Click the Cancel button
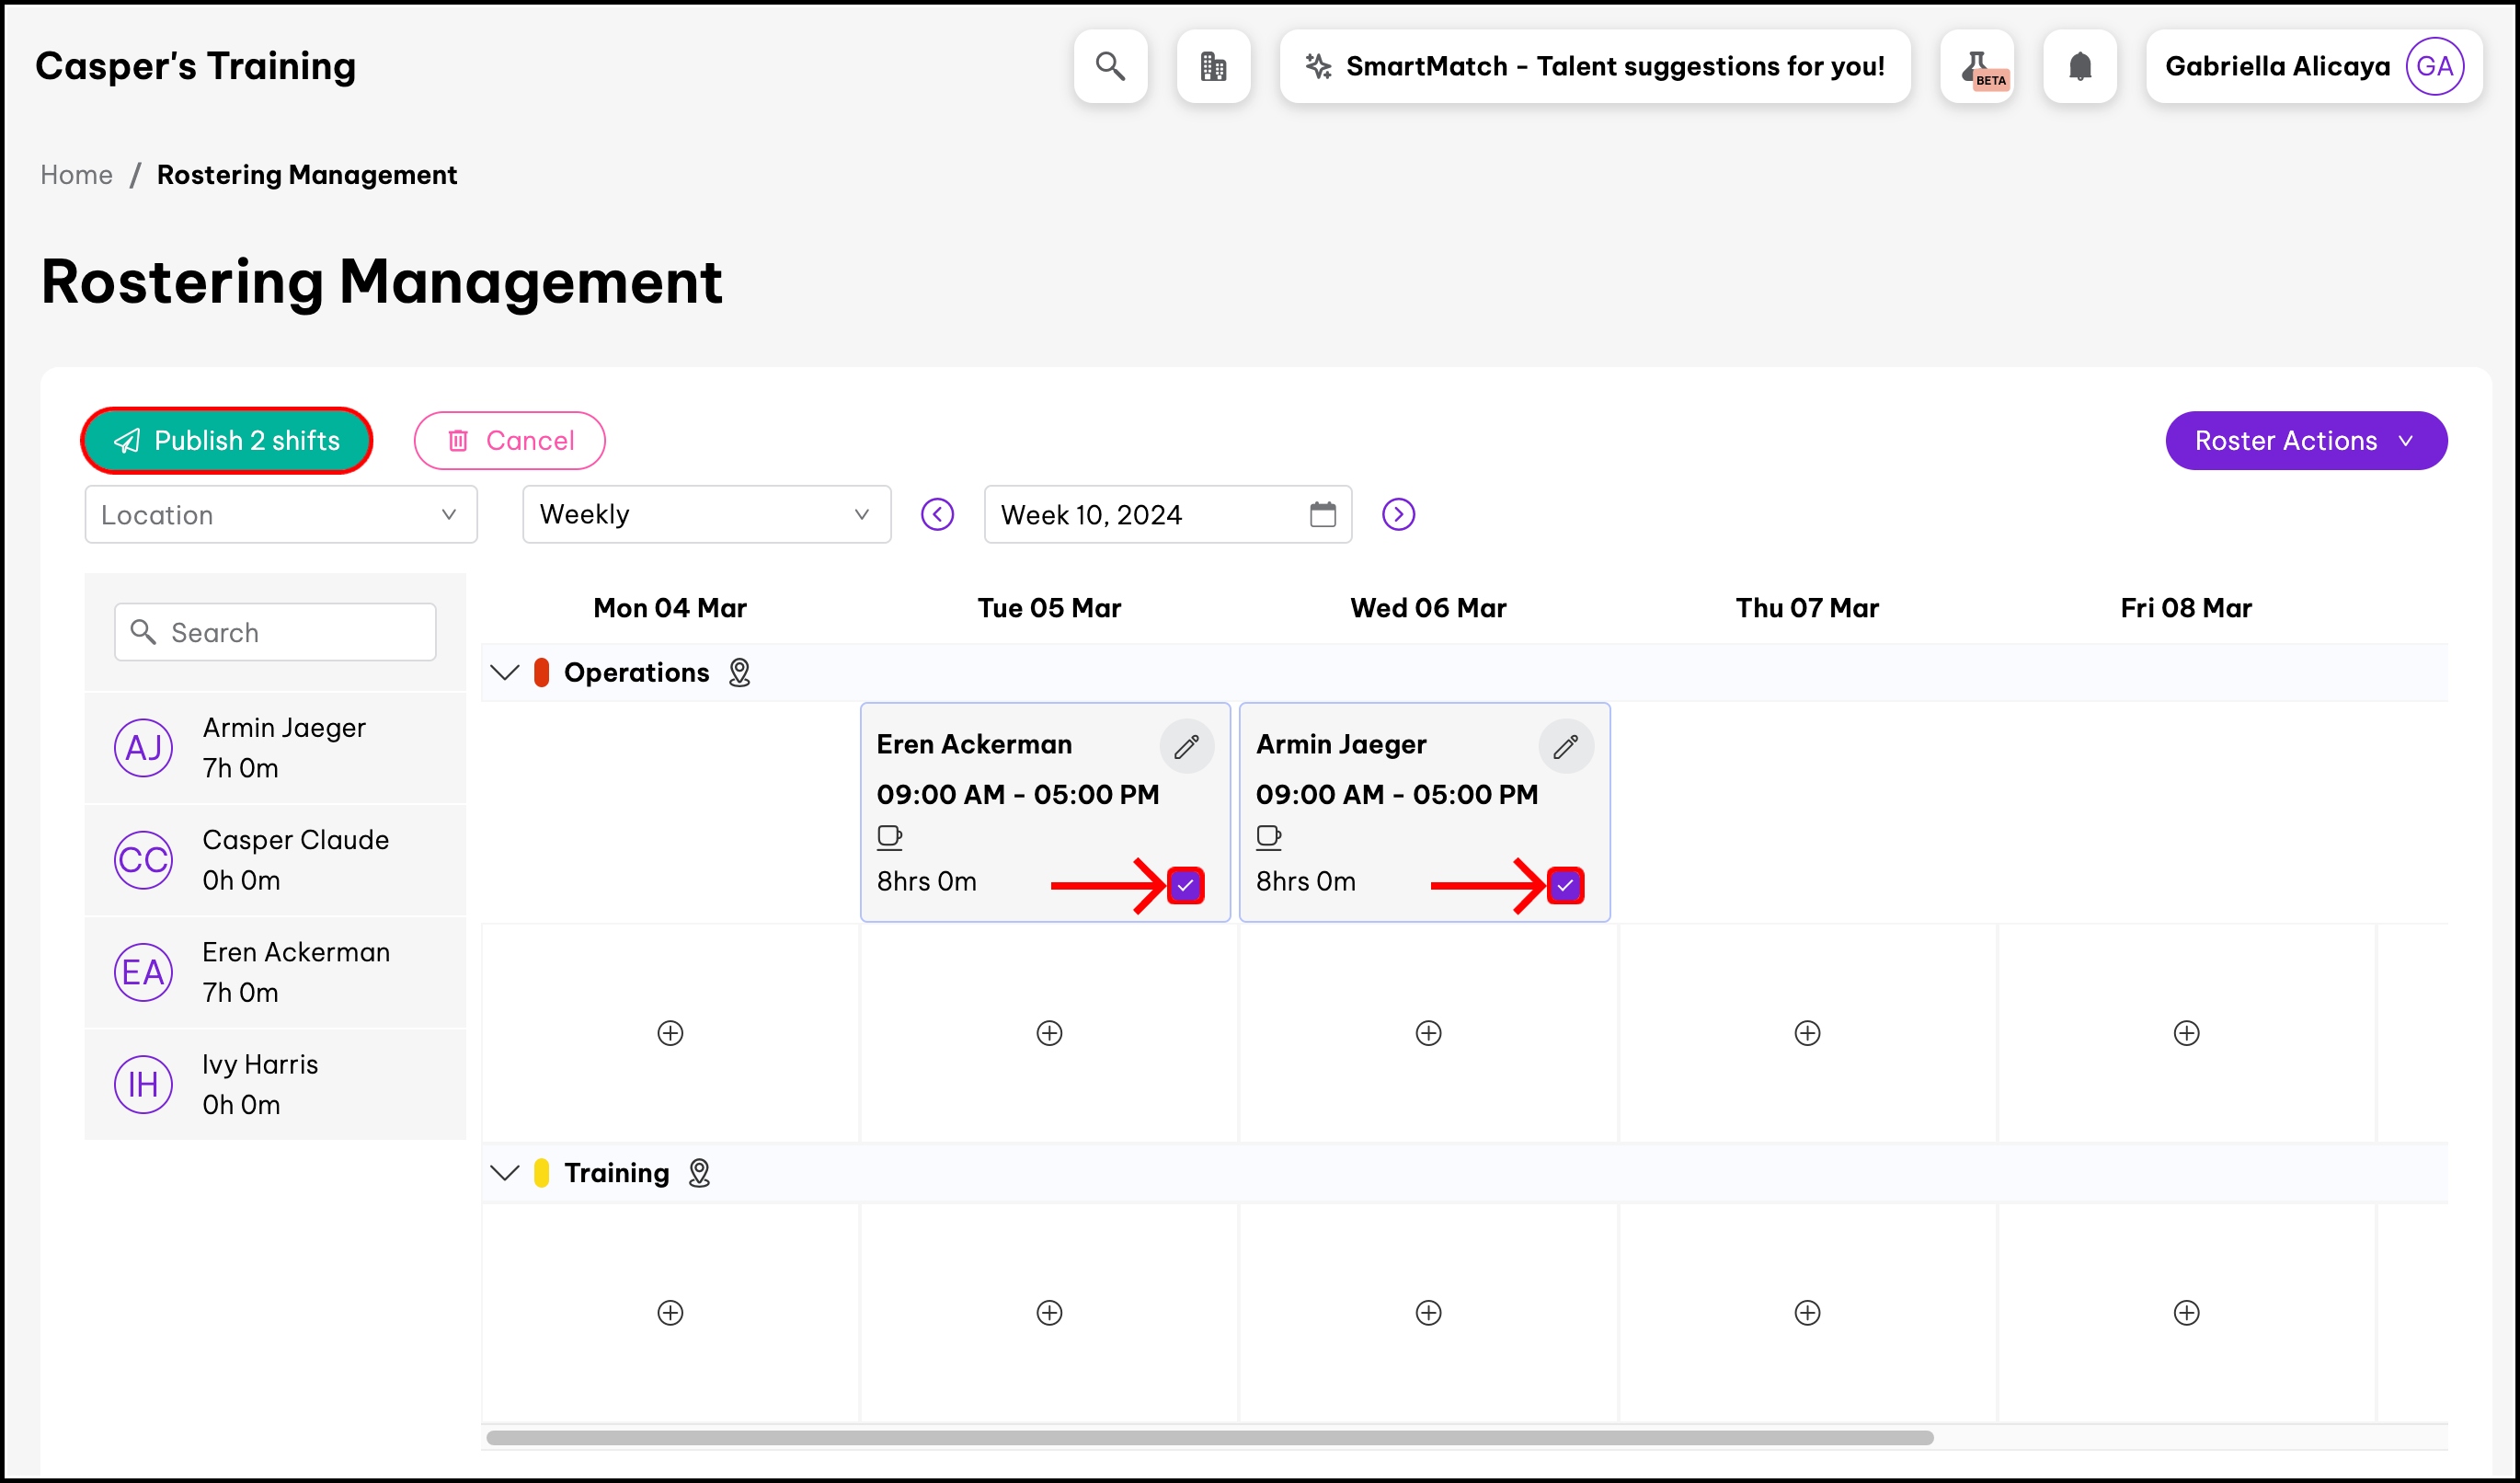This screenshot has width=2520, height=1483. click(509, 440)
